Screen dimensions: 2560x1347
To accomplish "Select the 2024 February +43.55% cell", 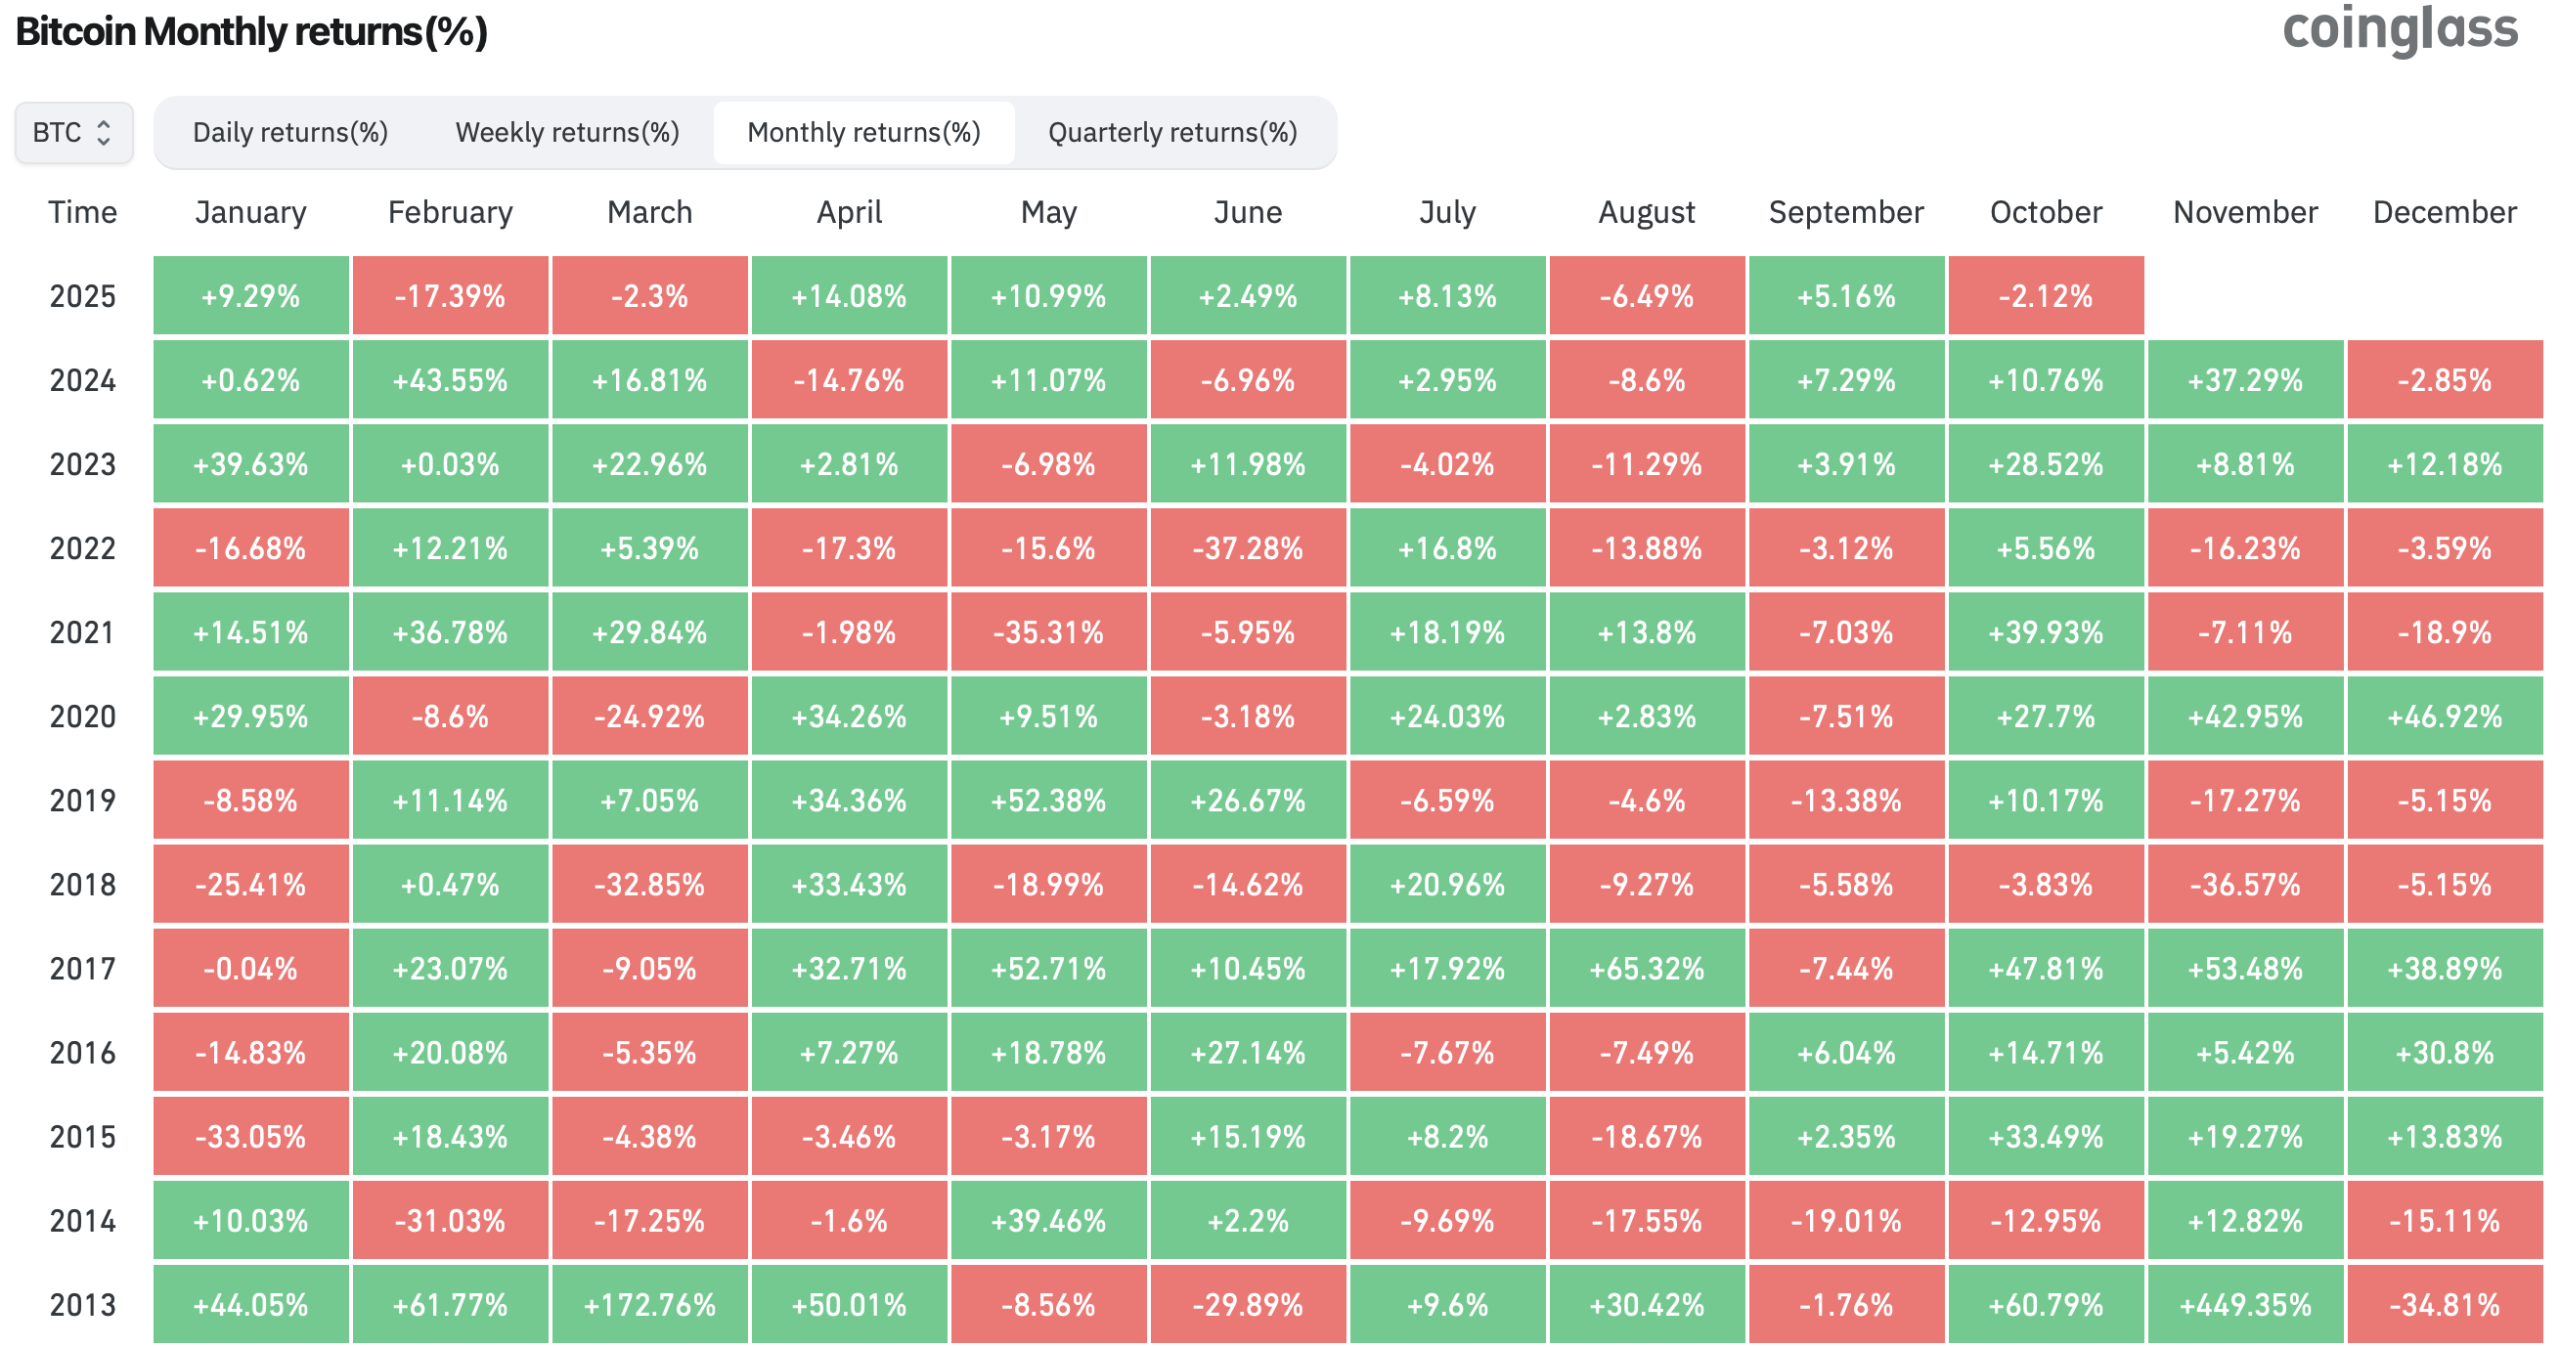I will [x=450, y=380].
